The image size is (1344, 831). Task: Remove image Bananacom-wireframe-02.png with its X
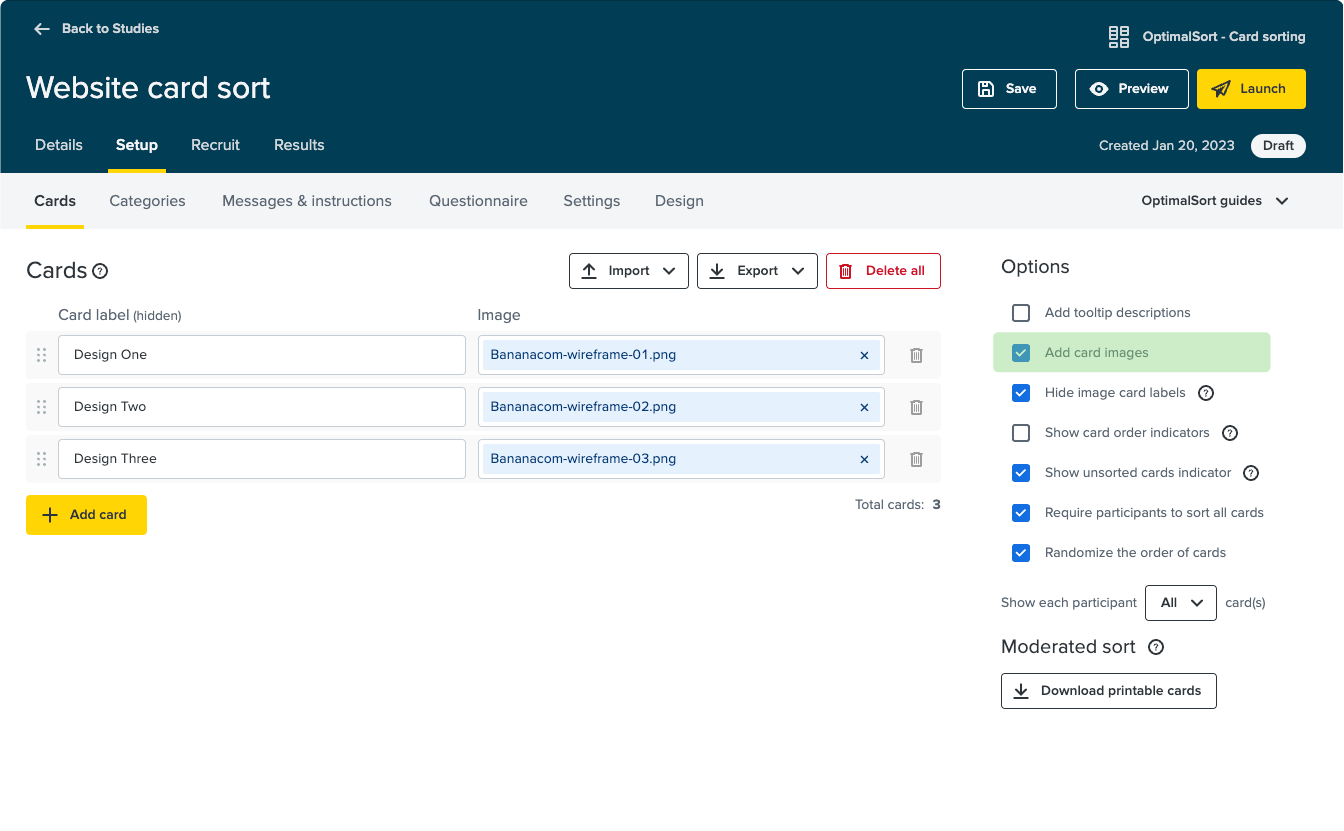tap(864, 407)
